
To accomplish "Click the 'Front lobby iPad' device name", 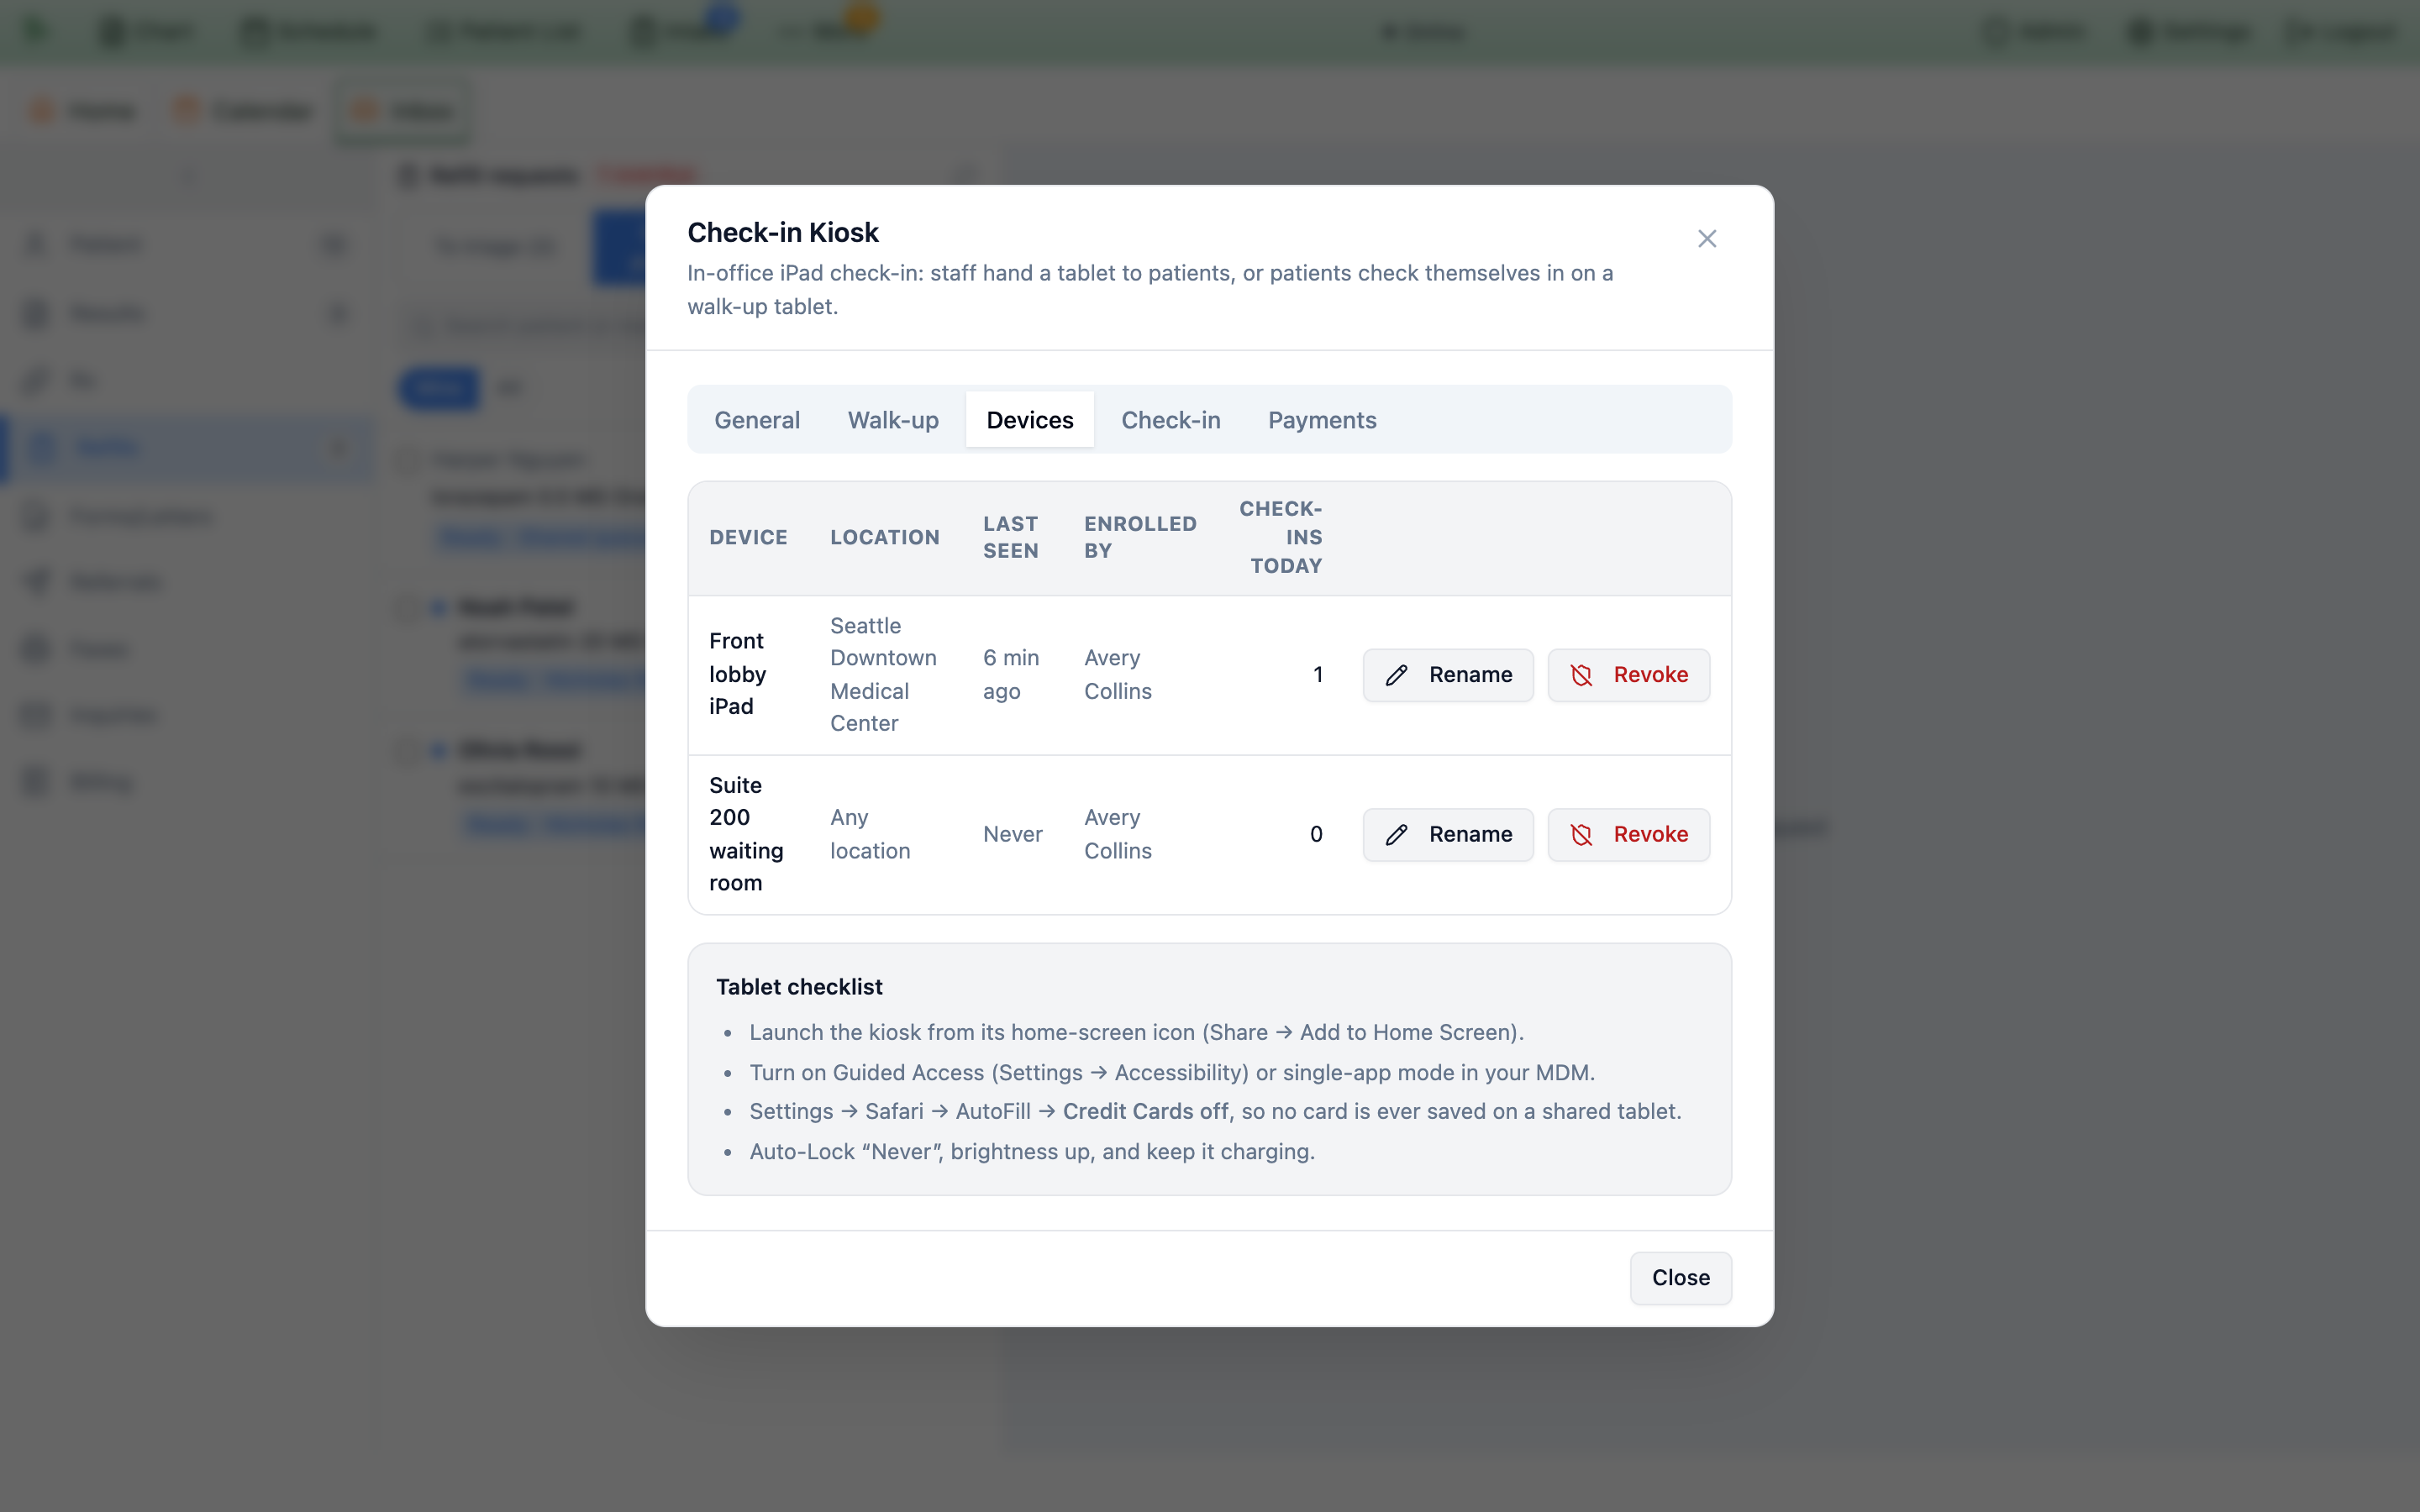I will [738, 674].
